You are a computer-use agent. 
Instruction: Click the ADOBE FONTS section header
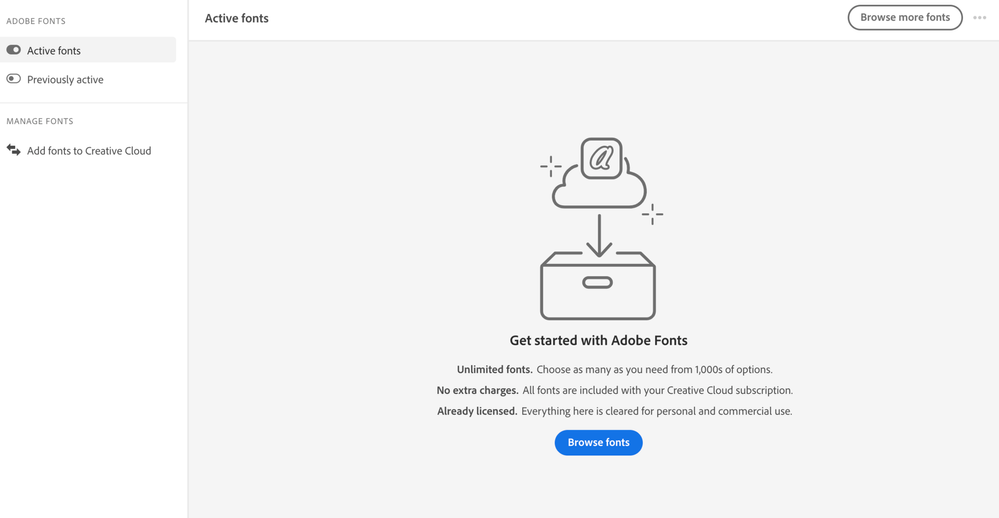36,21
